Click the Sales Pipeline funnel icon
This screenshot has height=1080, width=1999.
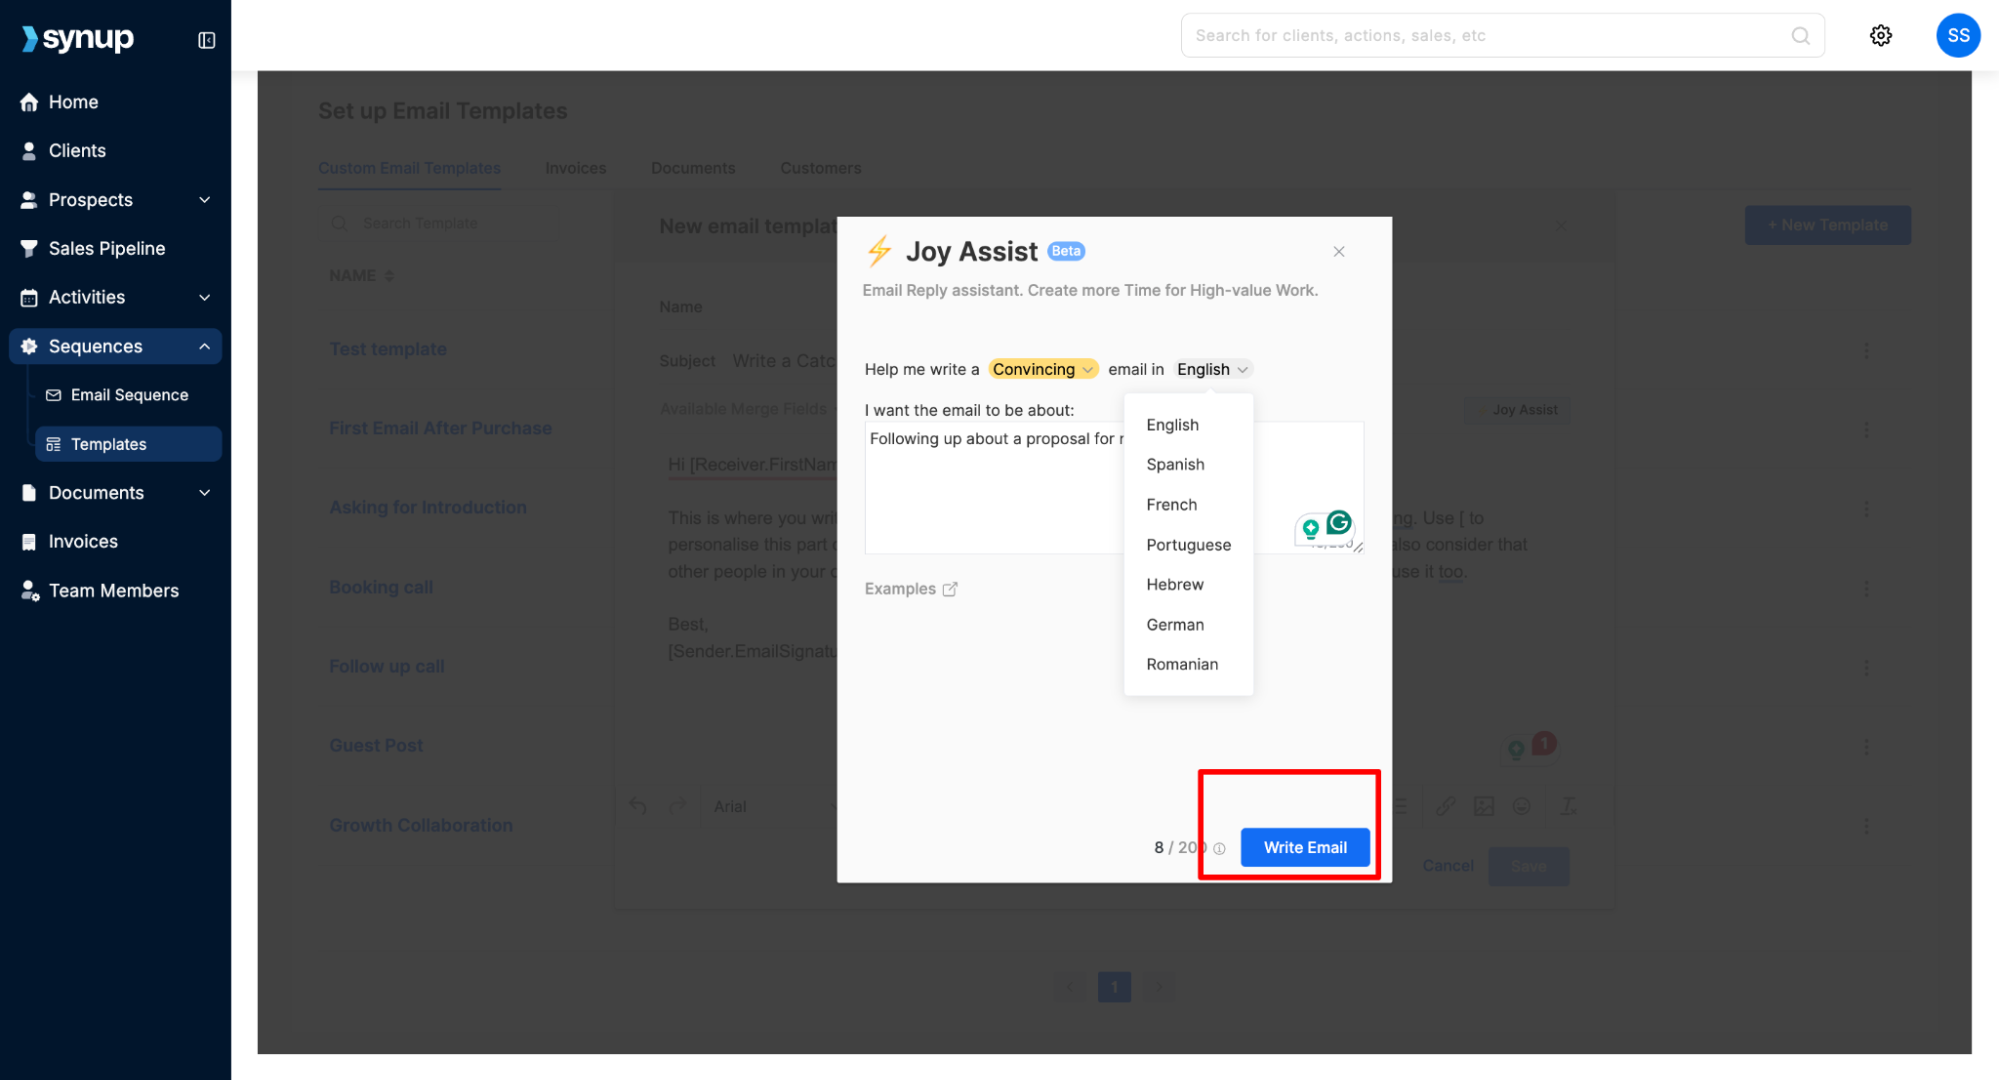click(x=29, y=248)
